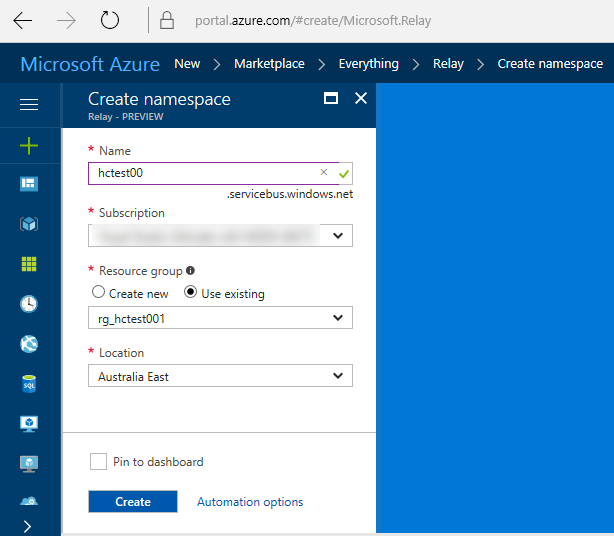Click the Create button
614x536 pixels.
[x=132, y=502]
